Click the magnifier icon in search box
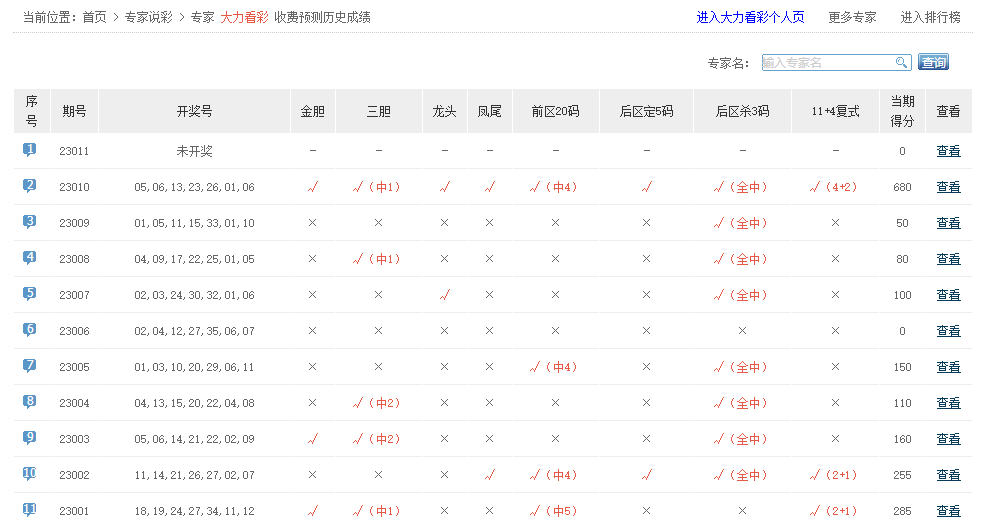996x527 pixels. pyautogui.click(x=901, y=63)
